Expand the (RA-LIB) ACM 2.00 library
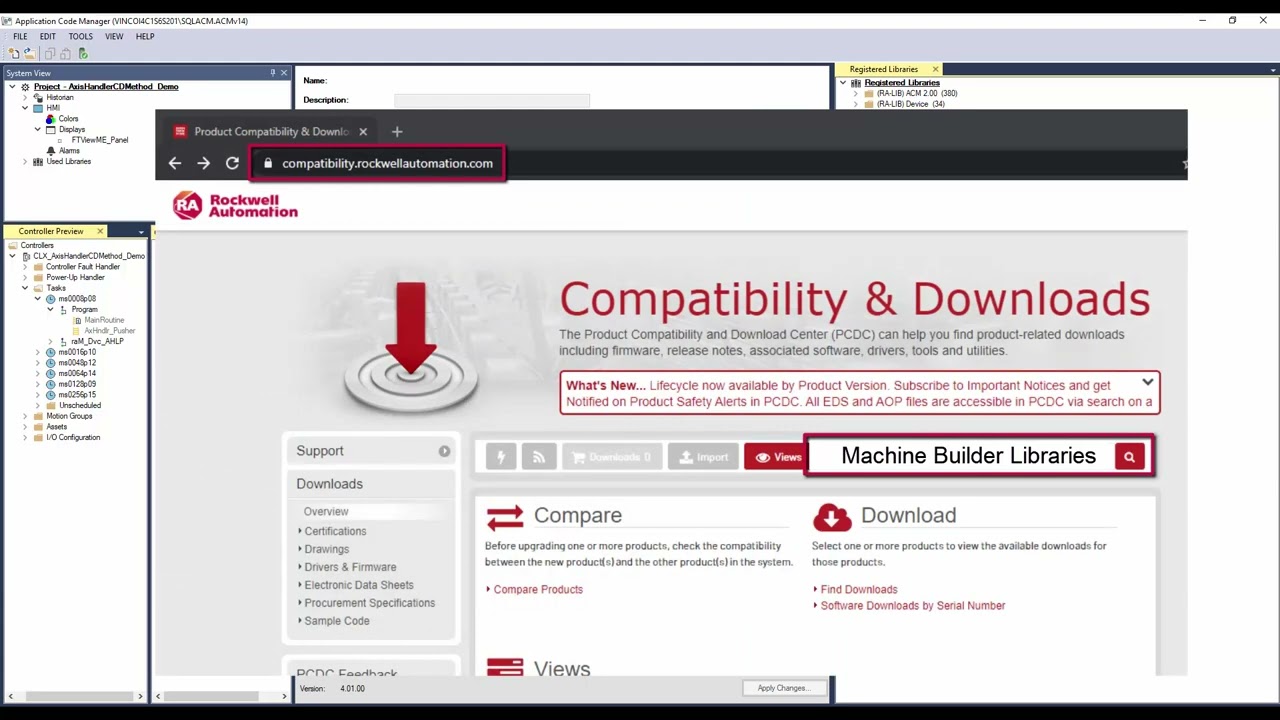This screenshot has width=1280, height=720. (856, 93)
